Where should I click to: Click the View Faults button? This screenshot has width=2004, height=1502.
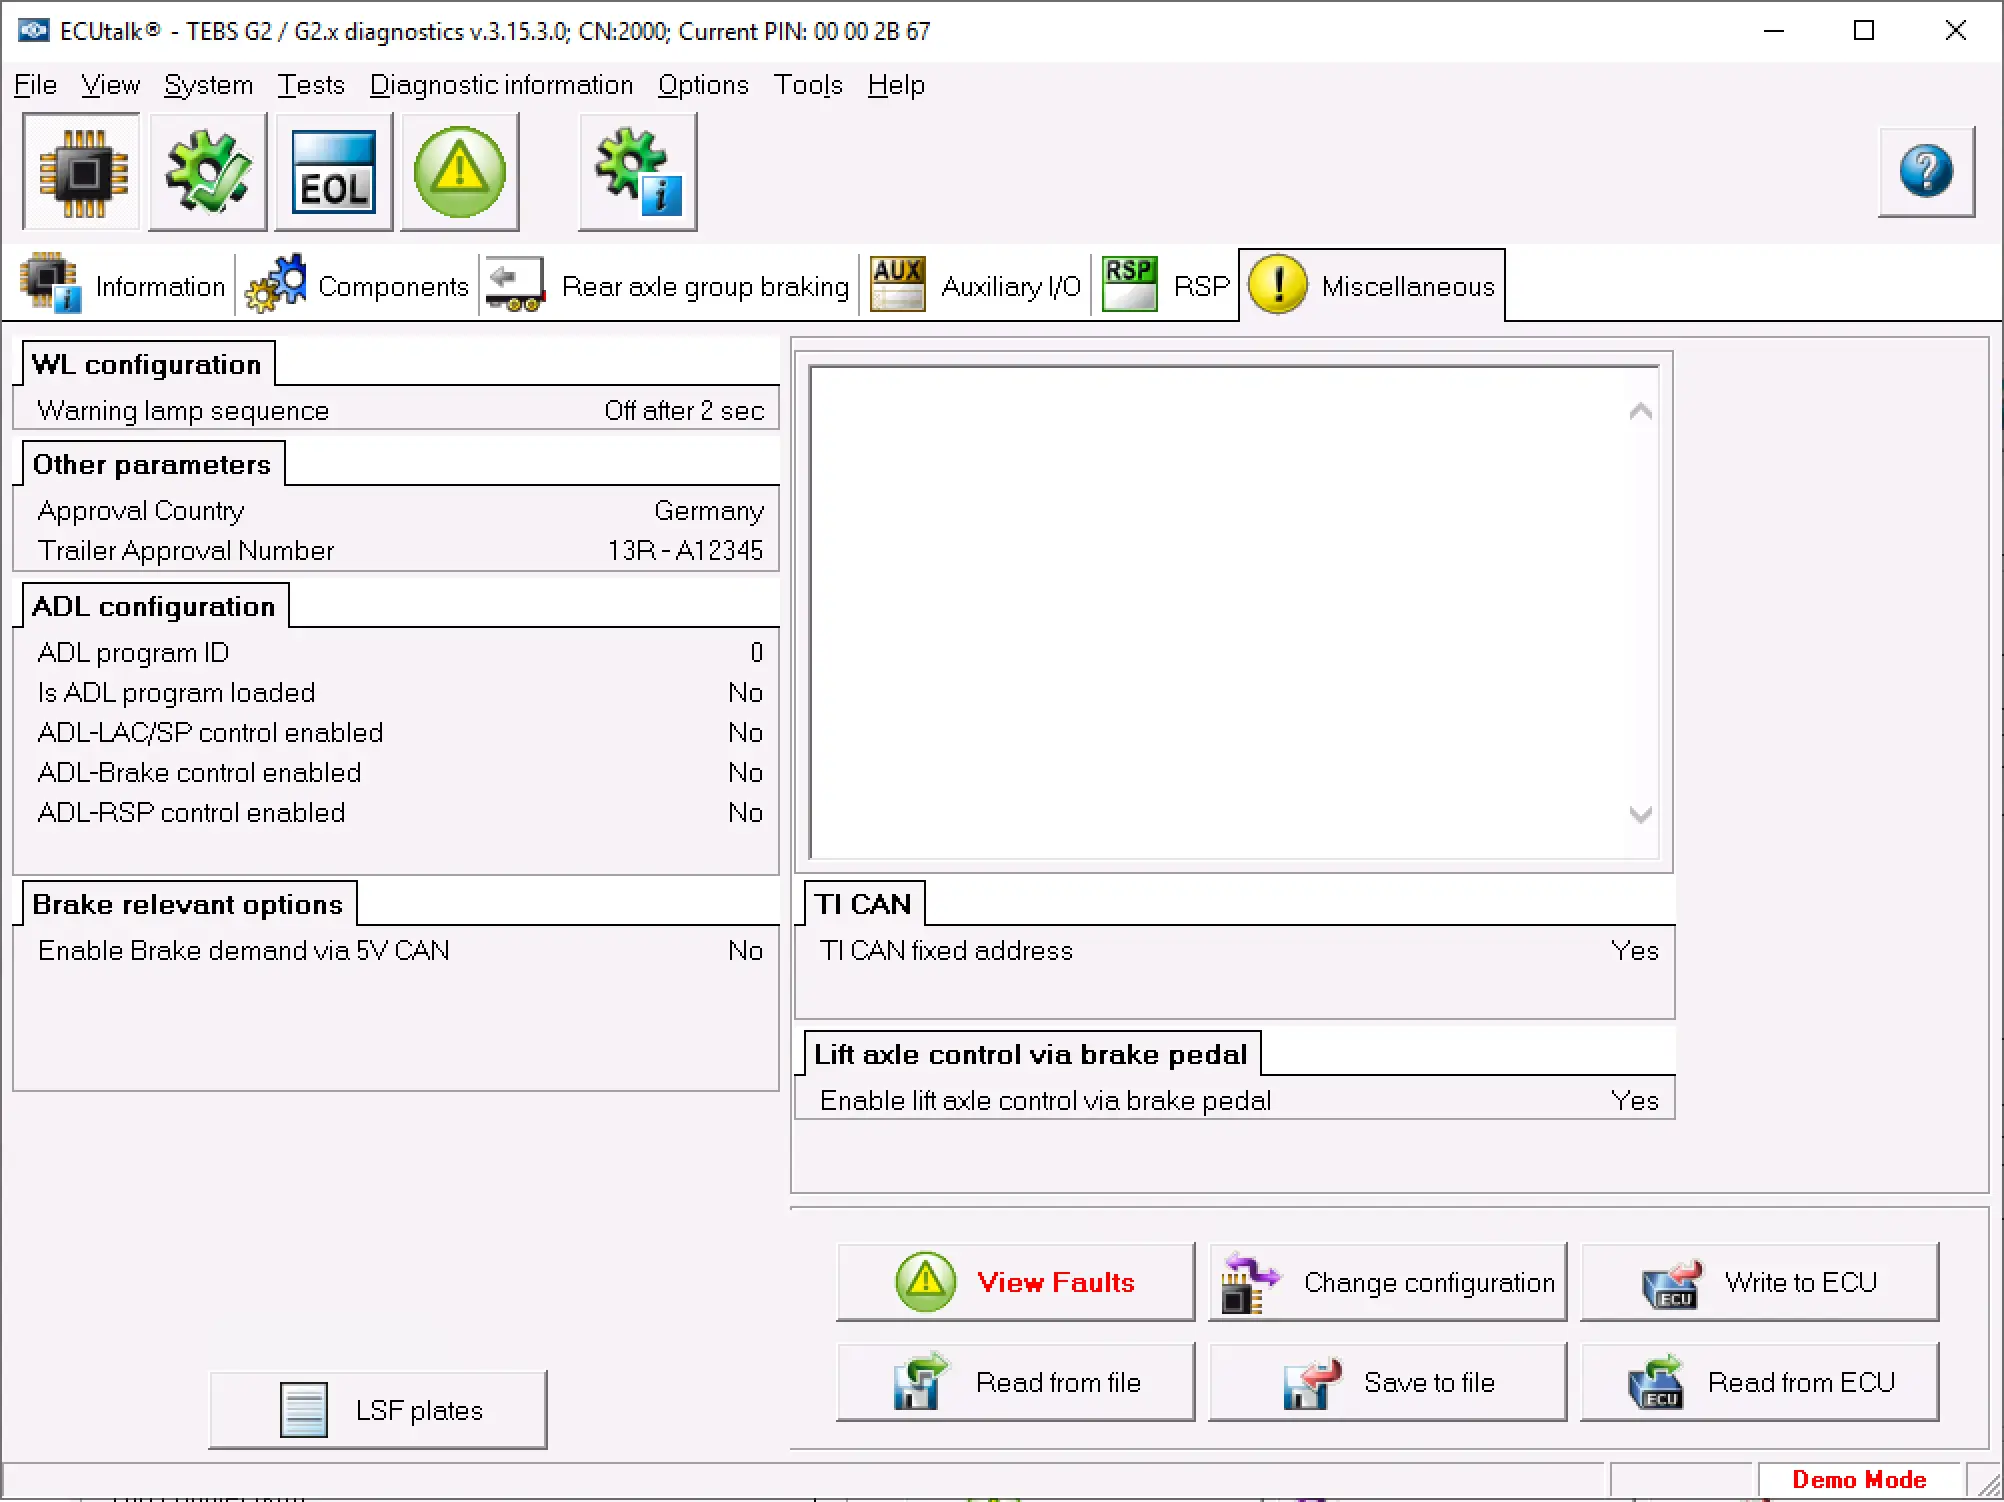(1015, 1282)
